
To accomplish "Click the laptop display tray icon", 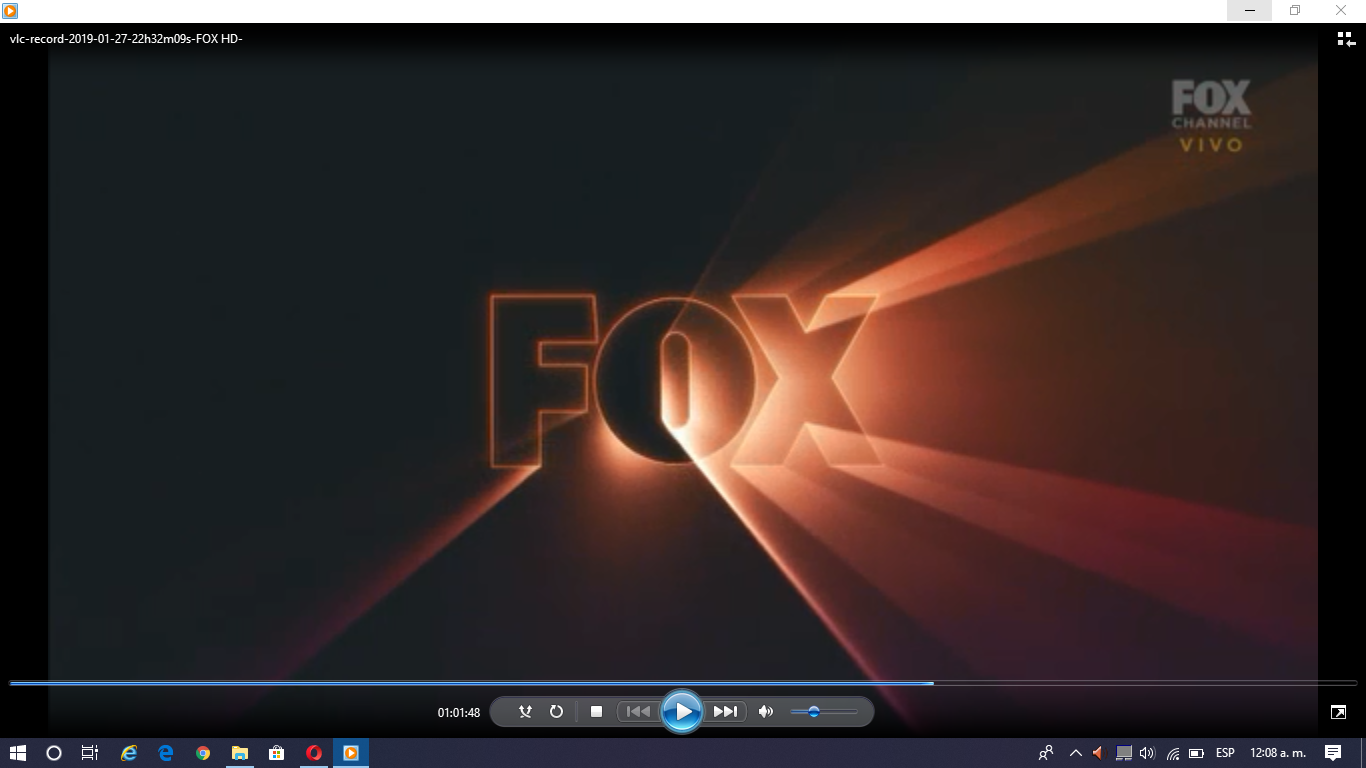I will (x=1124, y=753).
